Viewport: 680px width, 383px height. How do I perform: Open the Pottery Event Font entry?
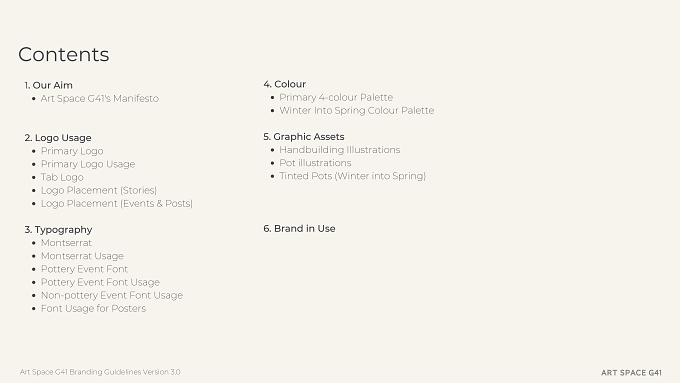pyautogui.click(x=85, y=269)
